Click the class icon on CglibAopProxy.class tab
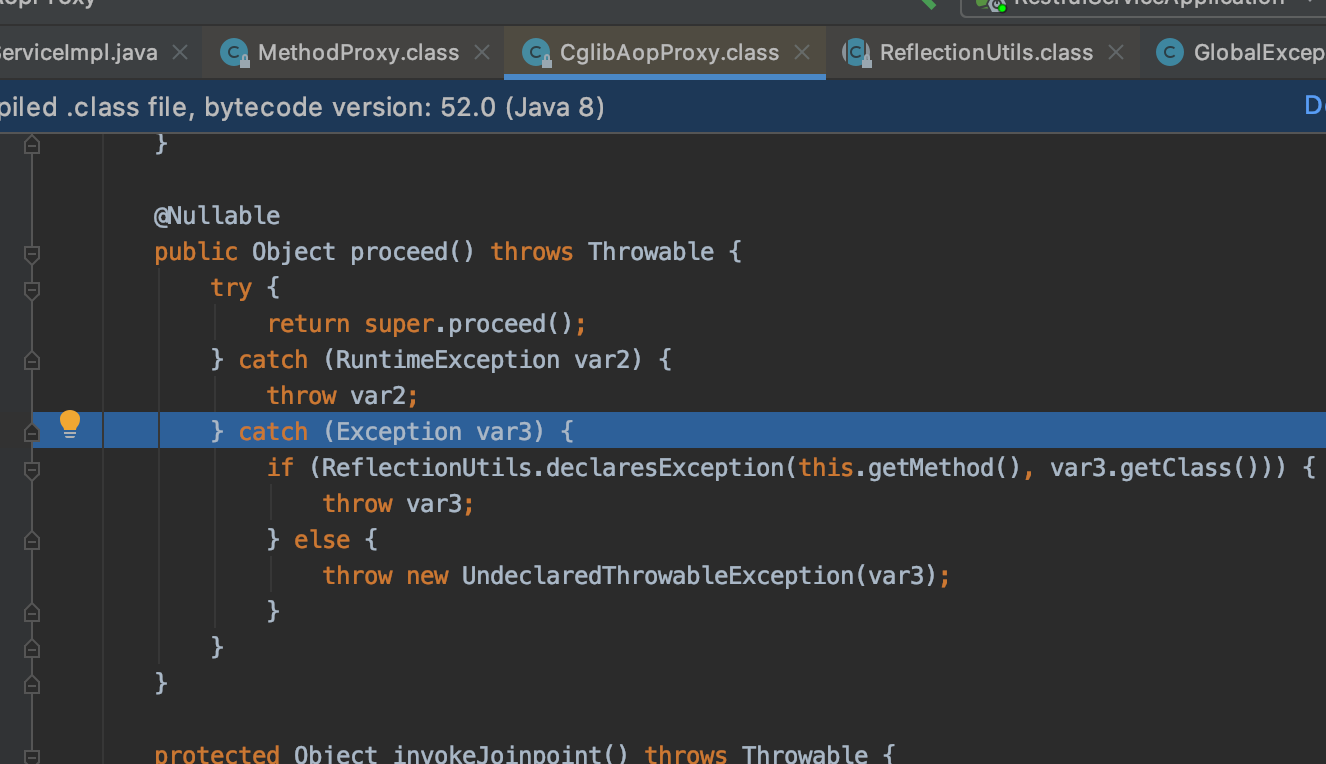Viewport: 1326px width, 764px height. click(537, 53)
